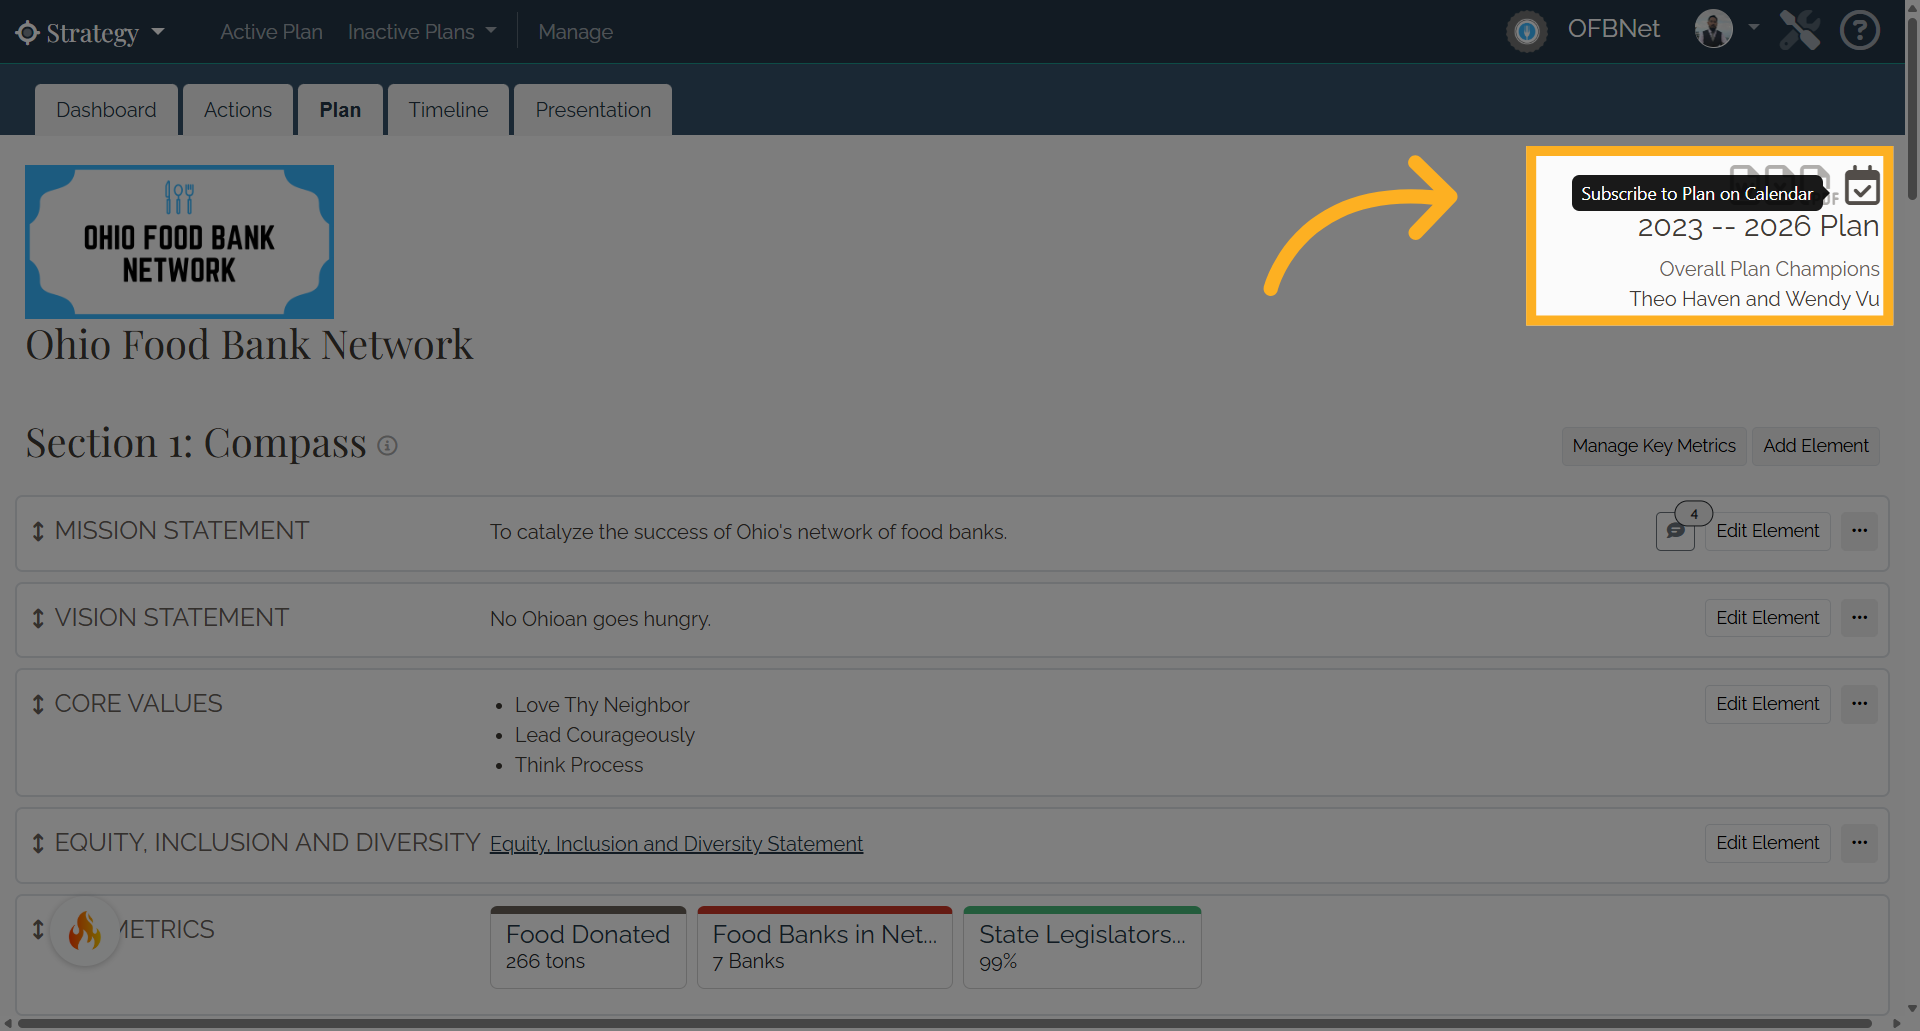Open the Food Banks in Net... metric card
The height and width of the screenshot is (1031, 1920).
824,947
